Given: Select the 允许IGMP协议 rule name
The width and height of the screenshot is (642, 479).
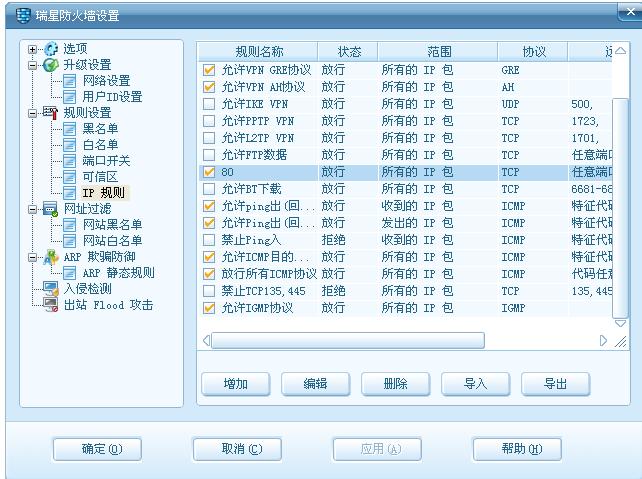Looking at the screenshot, I should pyautogui.click(x=257, y=308).
